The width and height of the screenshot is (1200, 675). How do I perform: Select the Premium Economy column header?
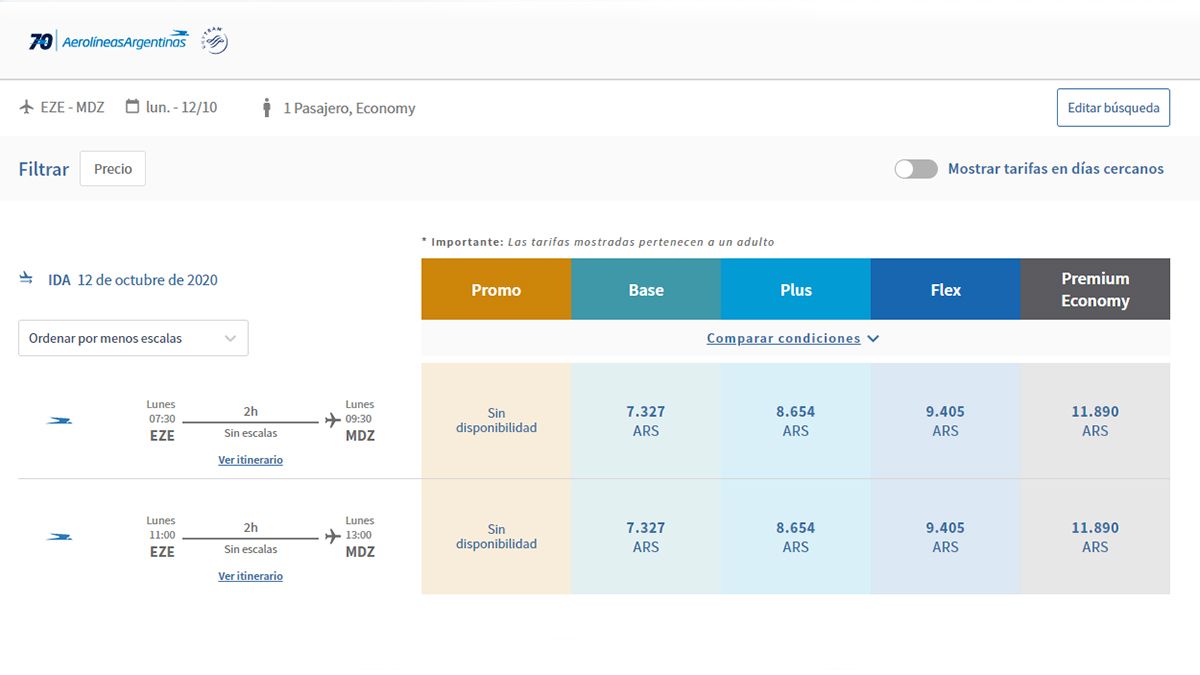pos(1095,290)
